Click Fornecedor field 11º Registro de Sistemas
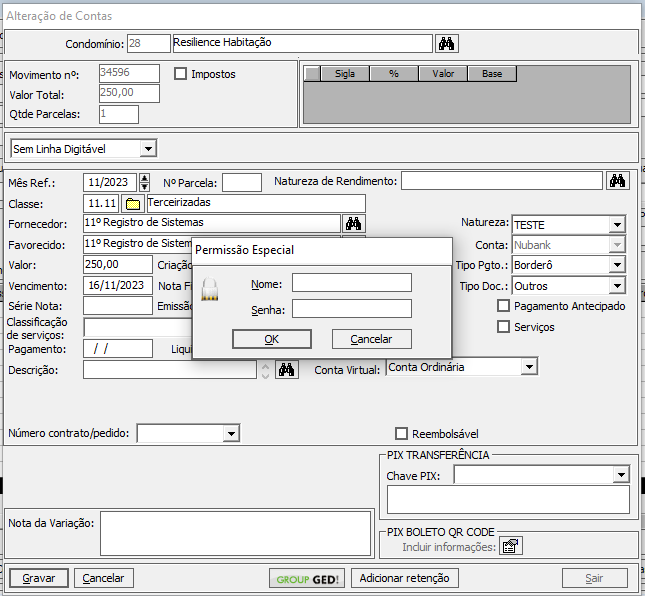 click(x=212, y=223)
